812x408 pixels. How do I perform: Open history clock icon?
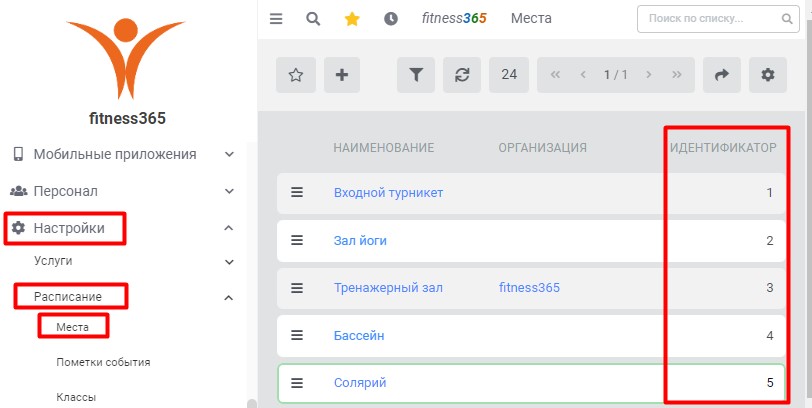[391, 19]
